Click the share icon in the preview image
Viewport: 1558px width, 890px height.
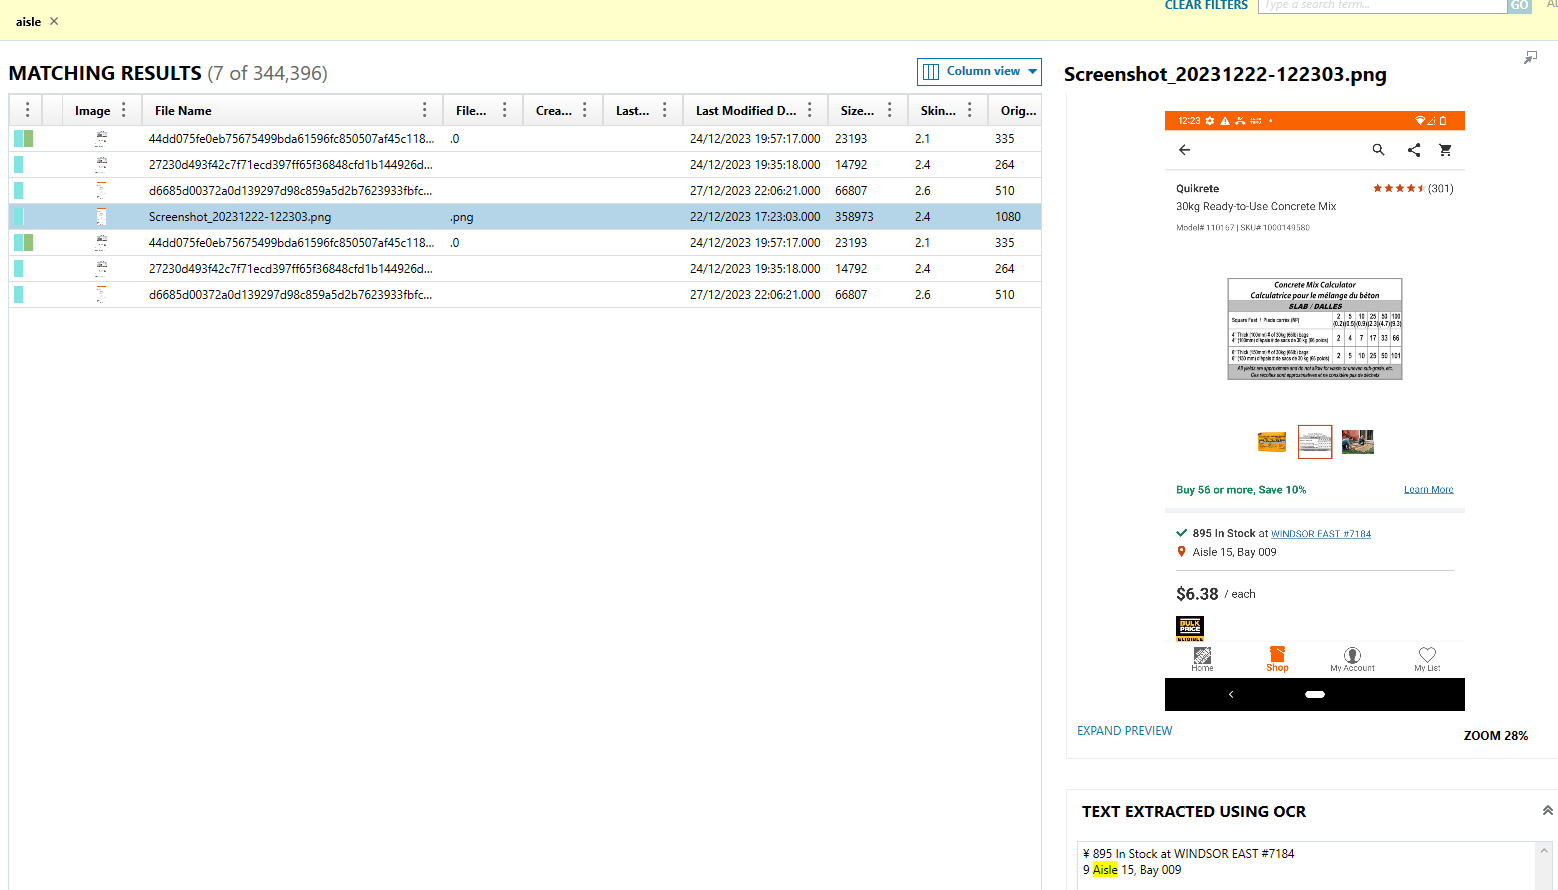click(1414, 150)
